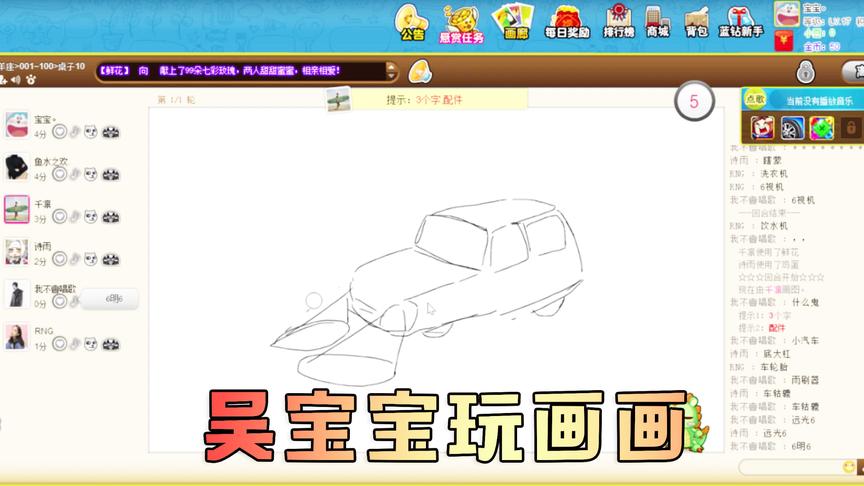
Task: Click the crown icon in RNG's row
Action: (x=111, y=344)
